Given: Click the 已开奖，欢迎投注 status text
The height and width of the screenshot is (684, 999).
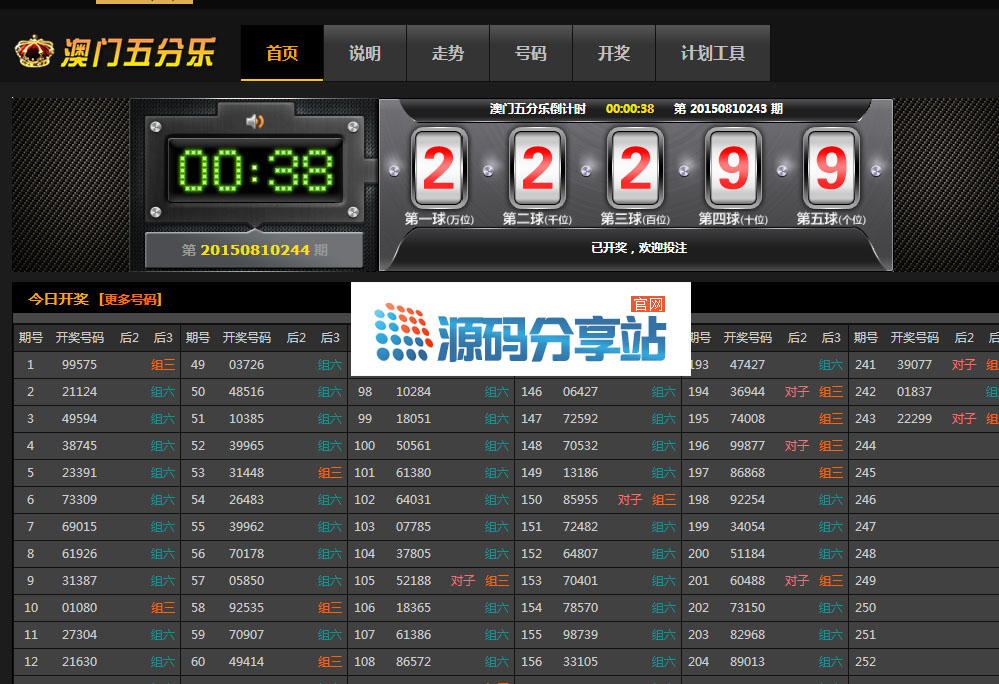Looking at the screenshot, I should [x=639, y=247].
